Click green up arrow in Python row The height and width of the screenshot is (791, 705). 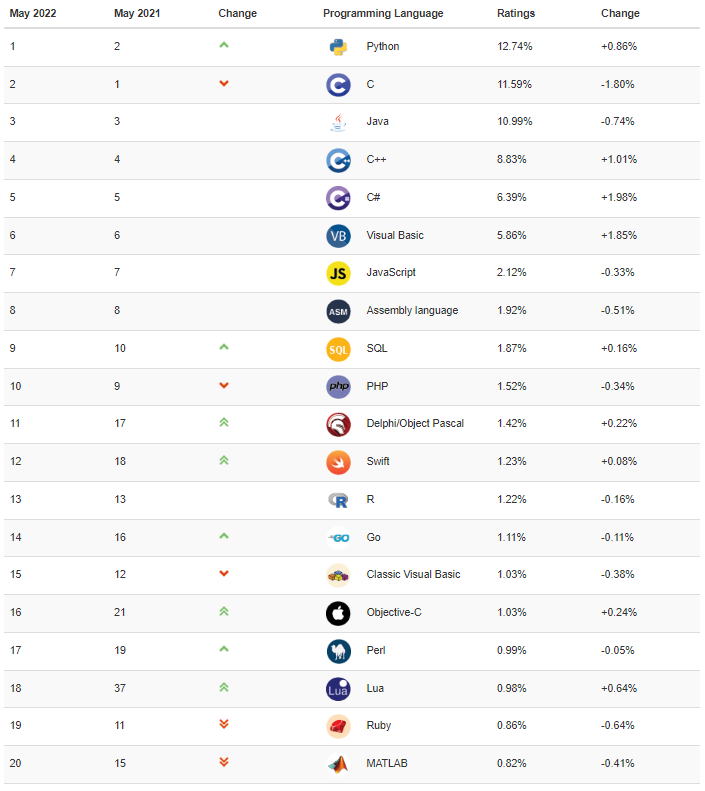[224, 45]
